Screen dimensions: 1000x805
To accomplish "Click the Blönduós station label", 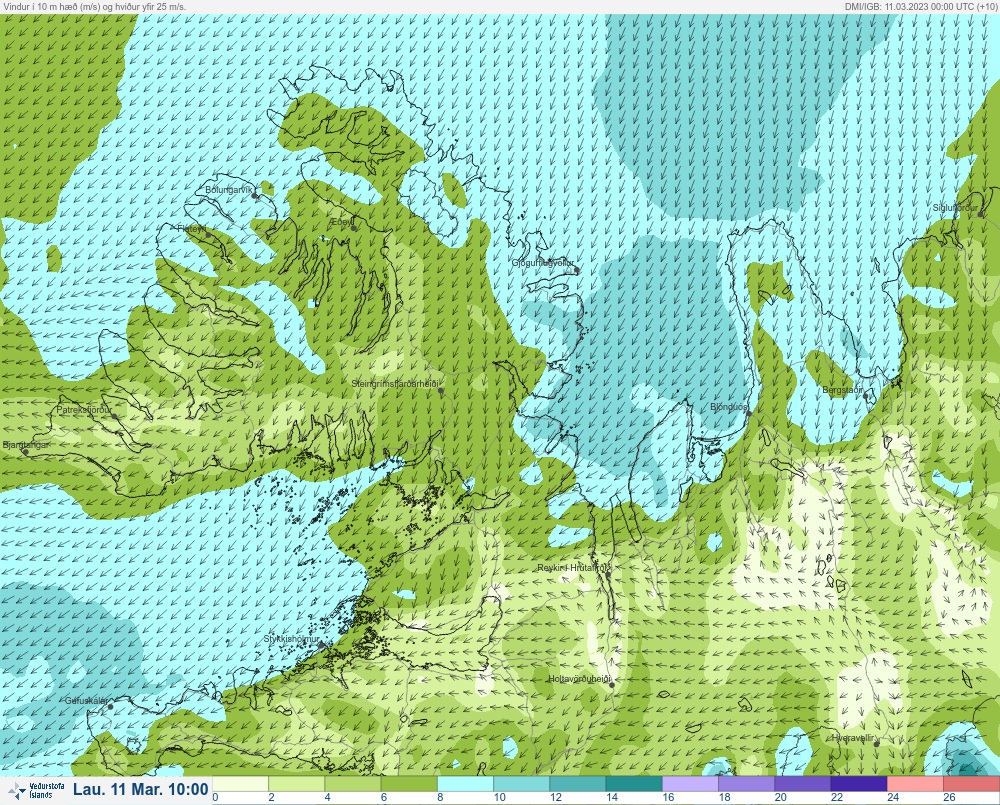I will (x=728, y=406).
